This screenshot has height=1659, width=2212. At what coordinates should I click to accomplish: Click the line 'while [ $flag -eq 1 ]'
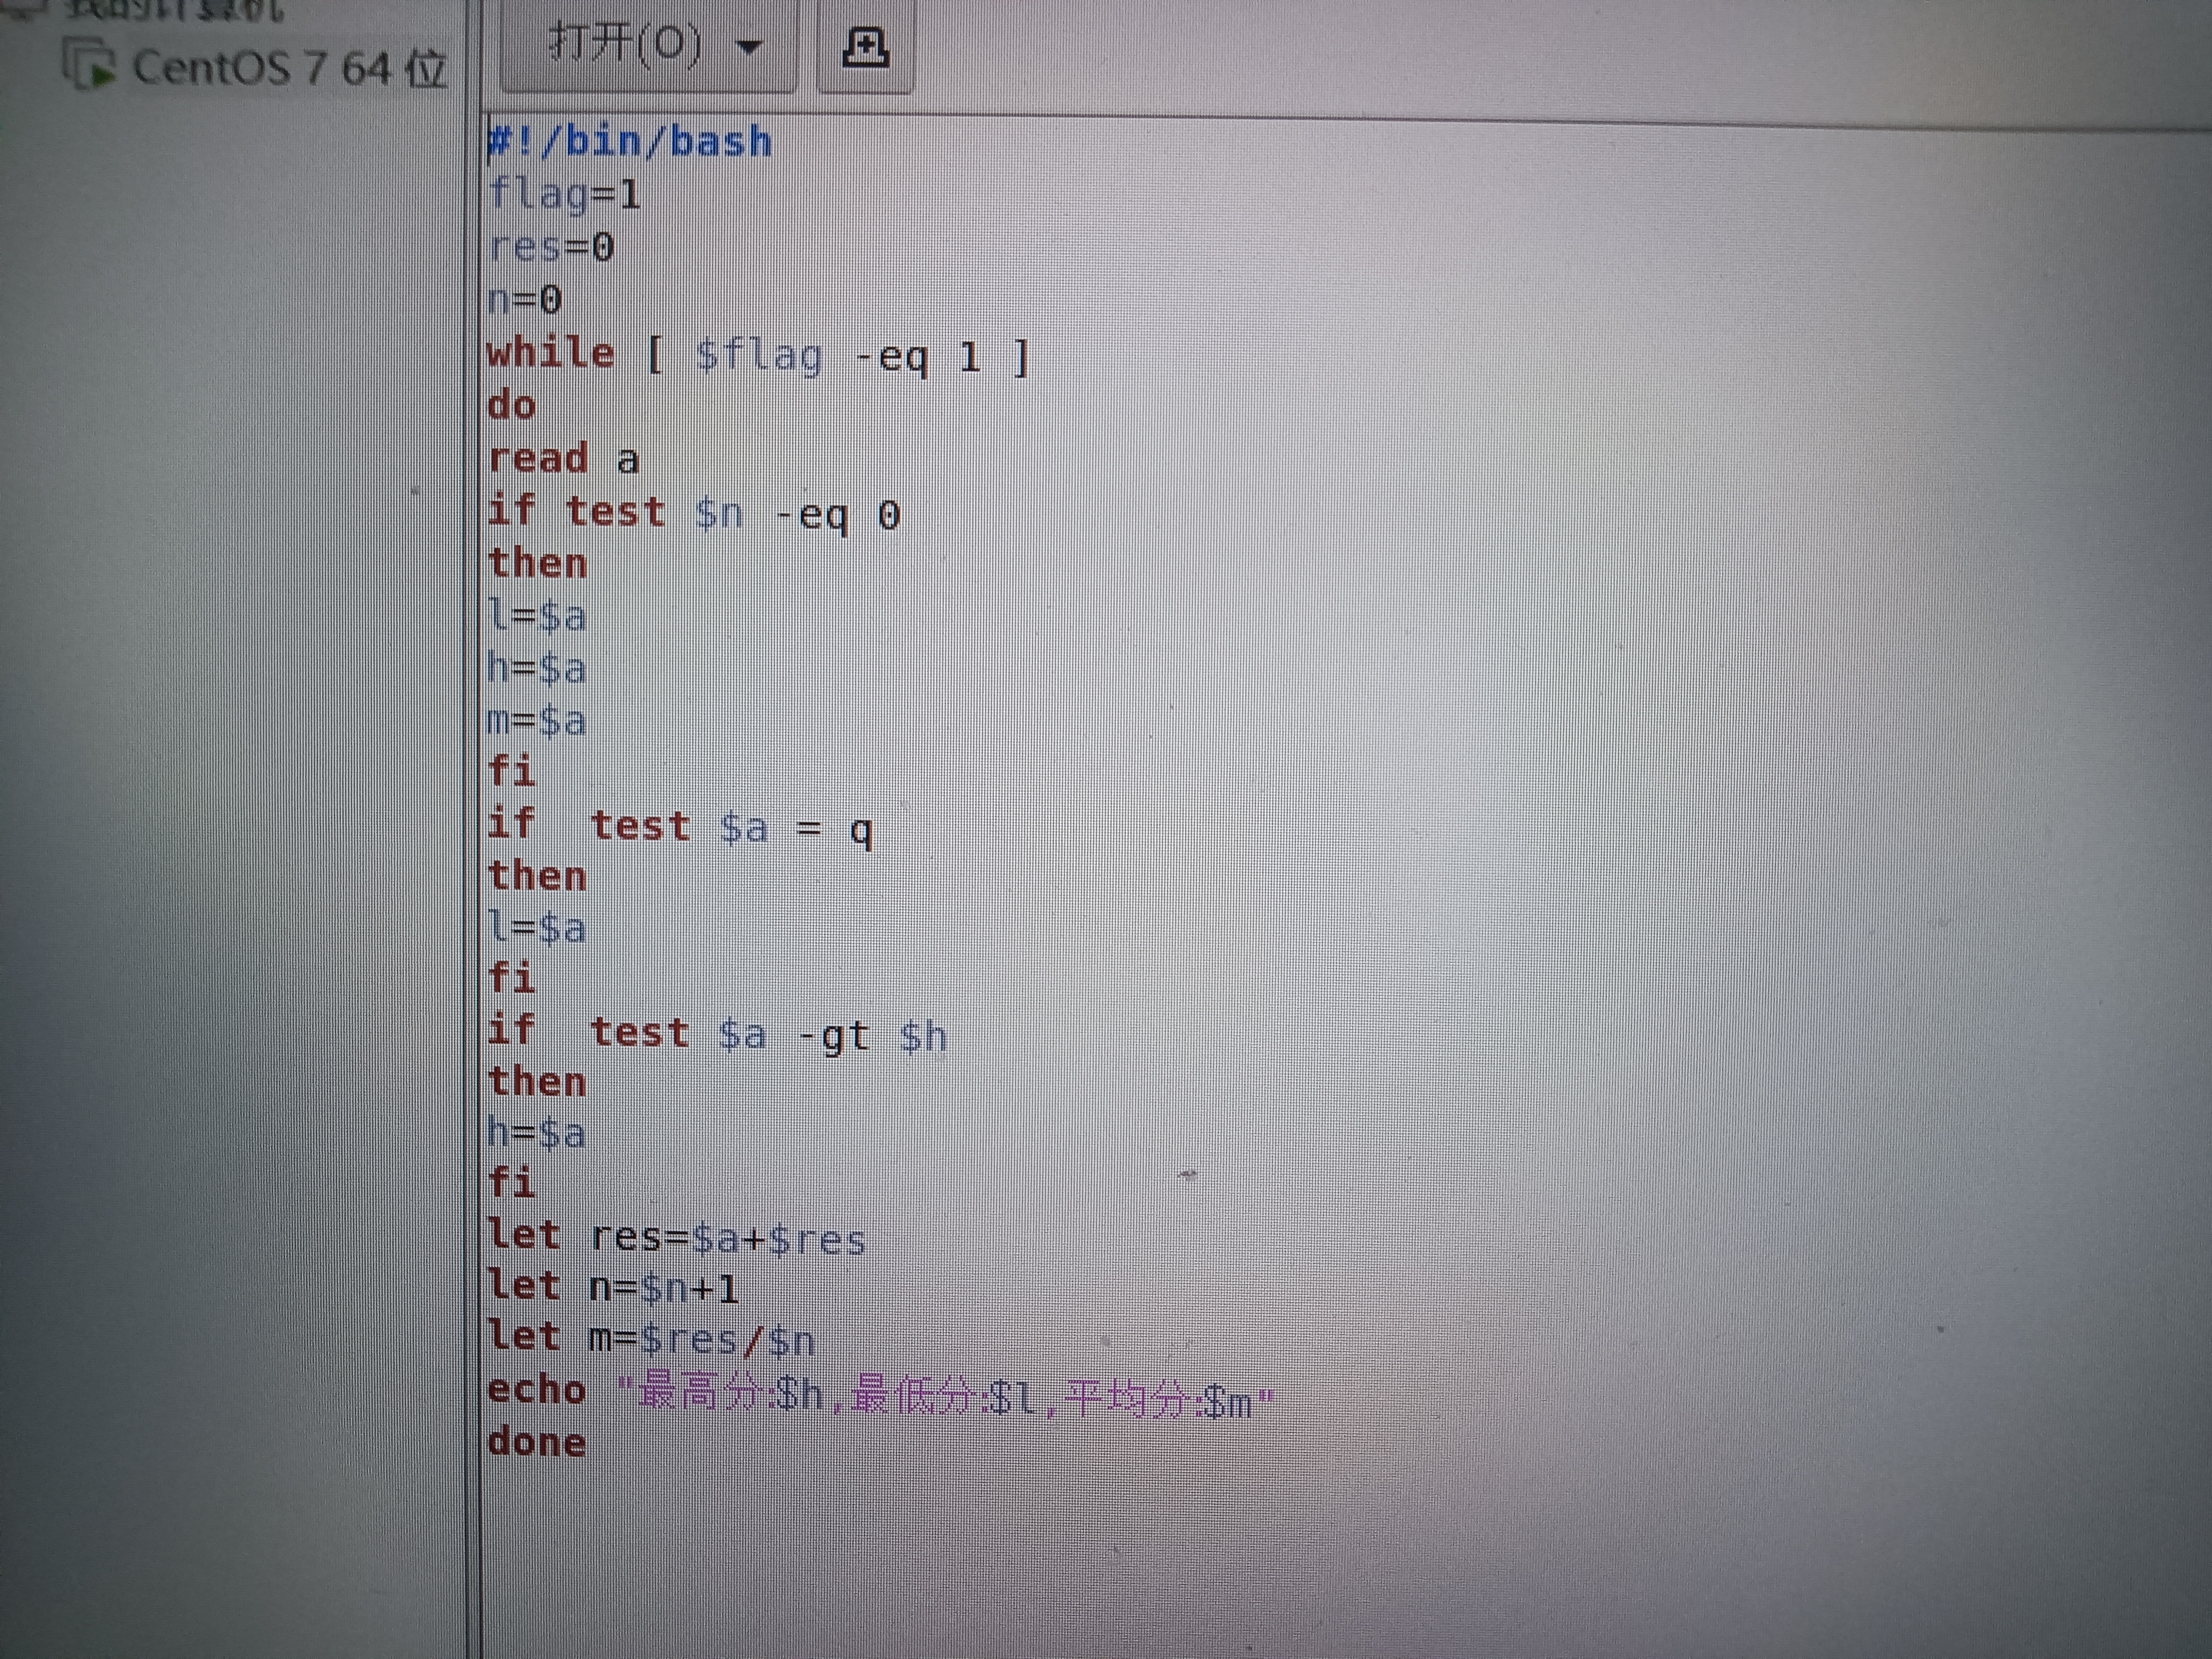pos(758,356)
